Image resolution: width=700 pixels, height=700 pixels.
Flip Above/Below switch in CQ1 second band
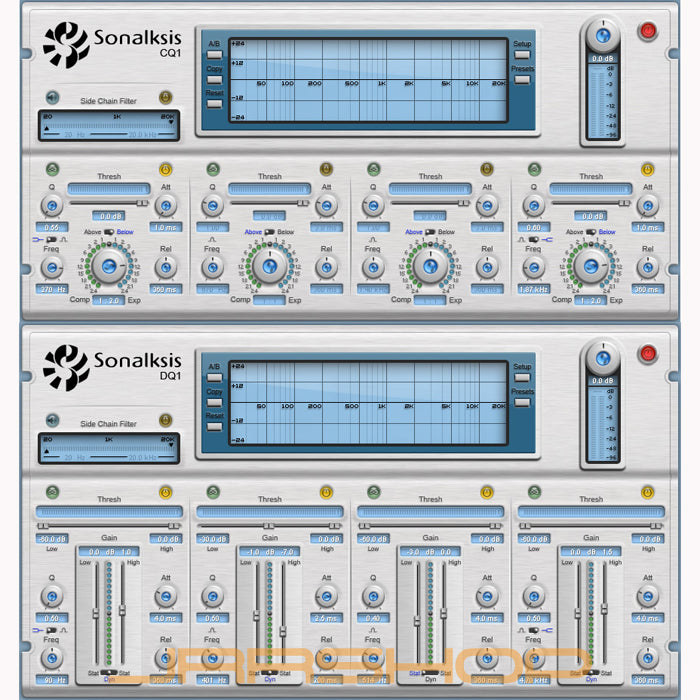coord(269,232)
